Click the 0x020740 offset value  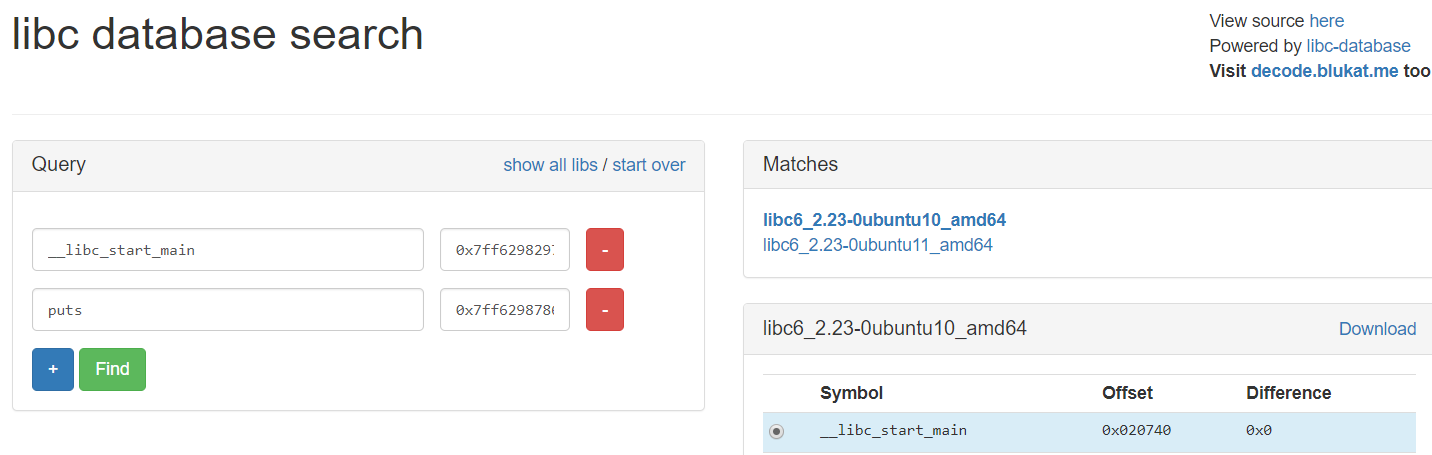pyautogui.click(x=1136, y=431)
